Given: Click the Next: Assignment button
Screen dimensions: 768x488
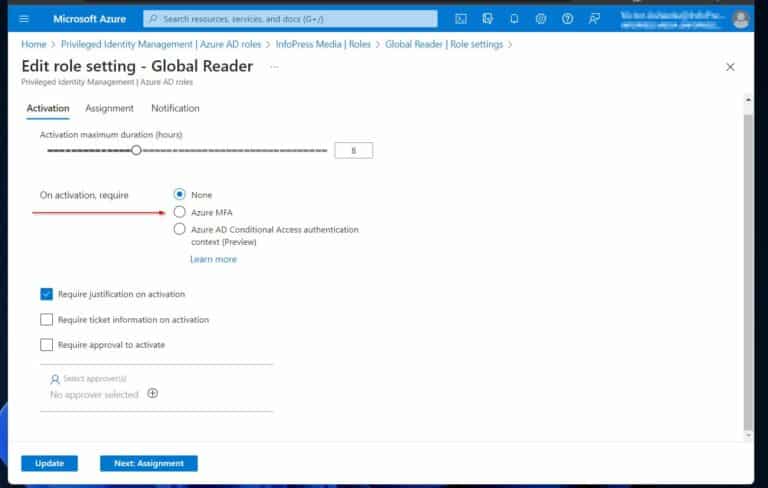Looking at the screenshot, I should click(149, 464).
